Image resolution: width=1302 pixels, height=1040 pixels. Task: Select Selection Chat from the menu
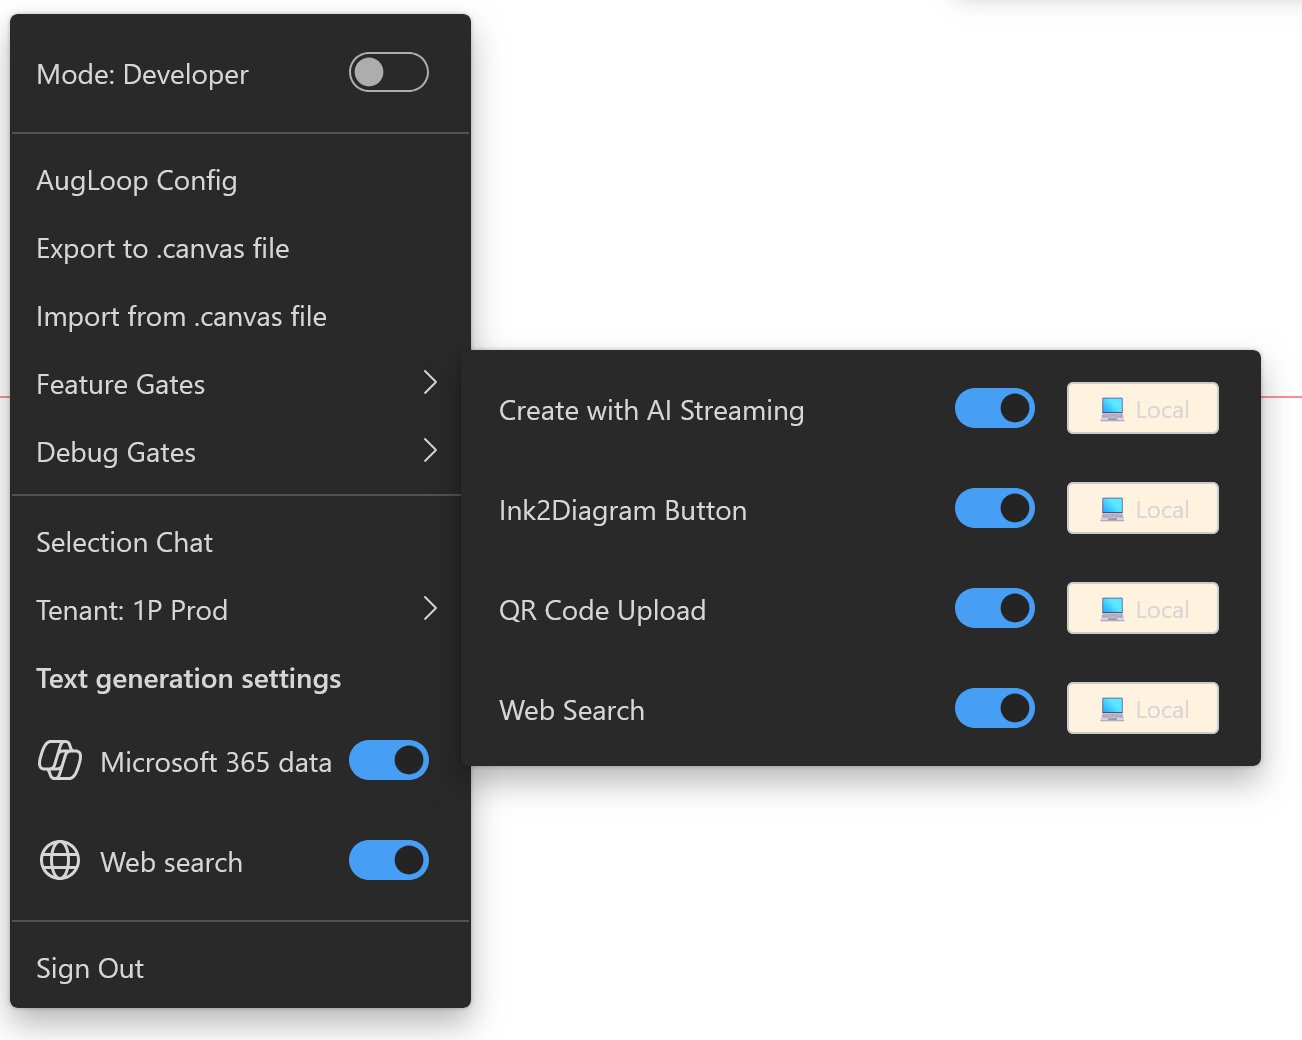124,542
